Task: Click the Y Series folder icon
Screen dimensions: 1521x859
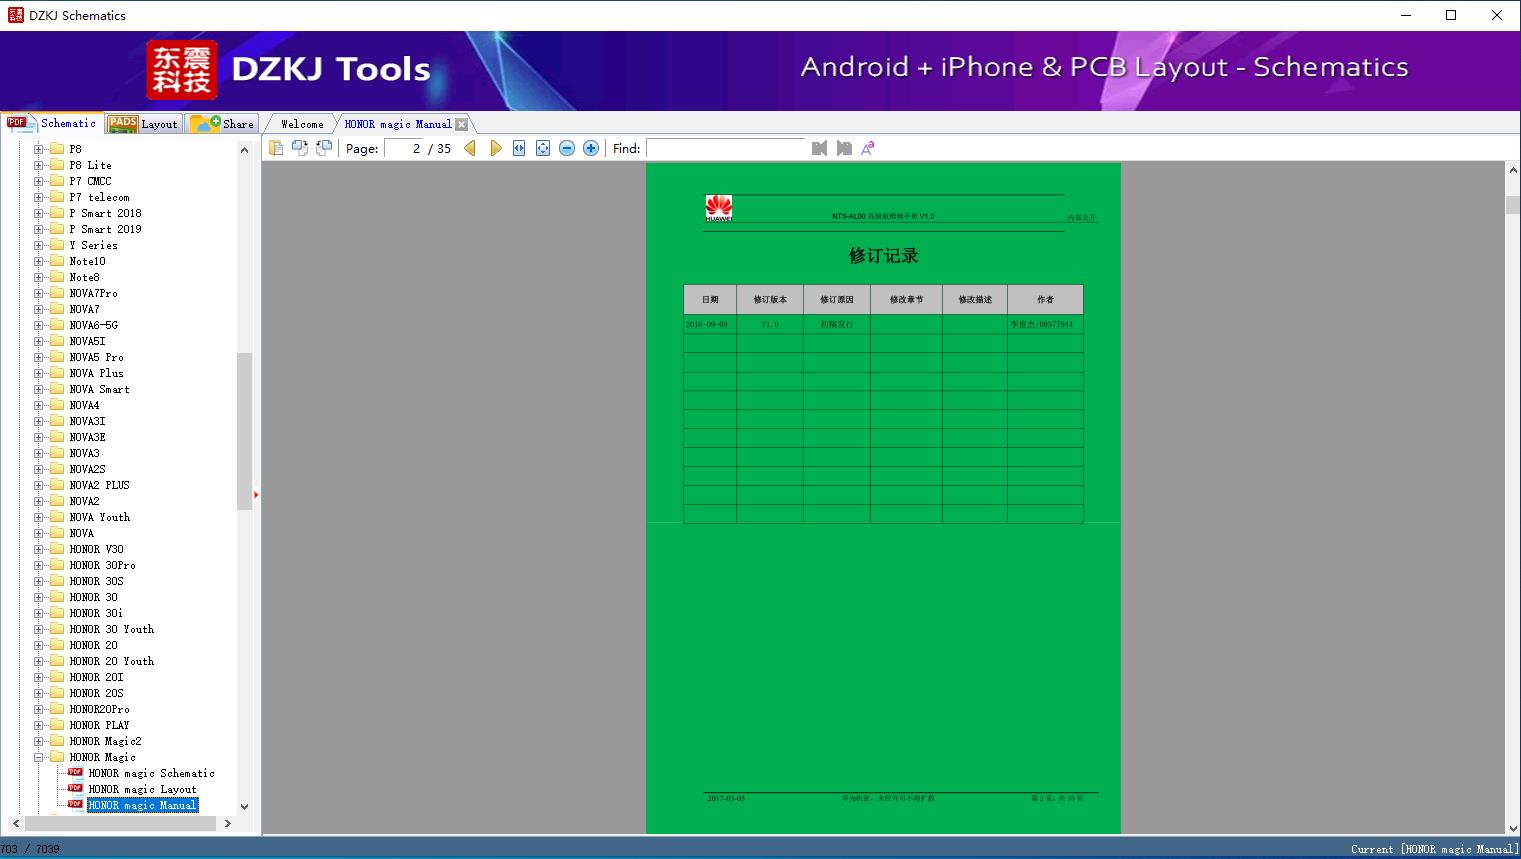Action: (57, 245)
